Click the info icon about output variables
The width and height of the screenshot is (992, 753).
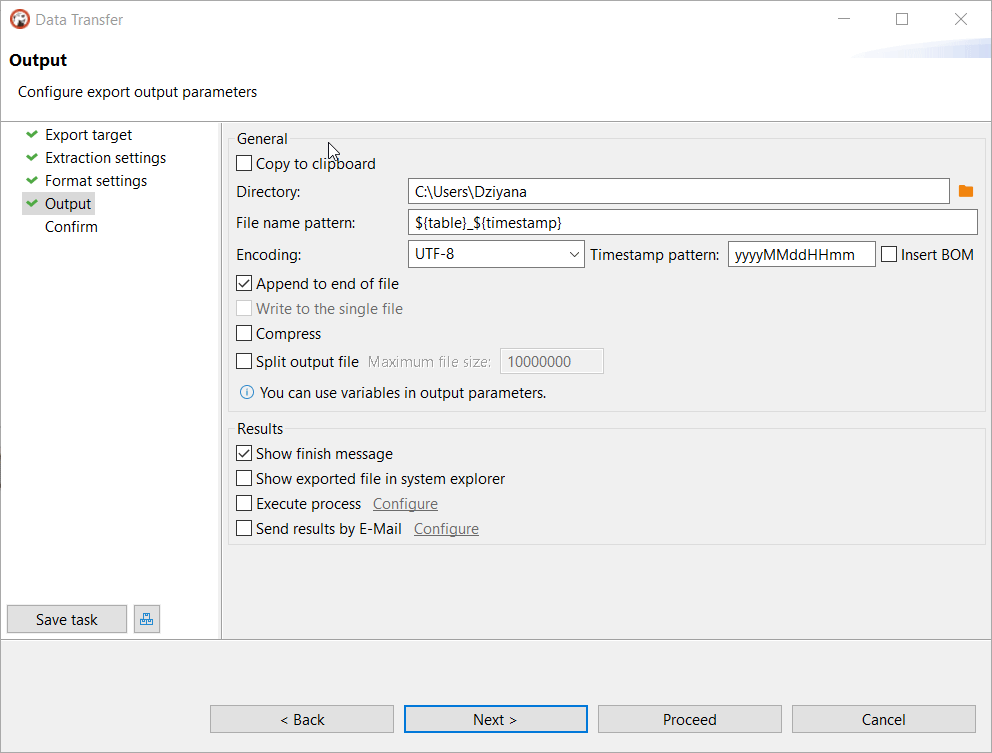[x=246, y=392]
